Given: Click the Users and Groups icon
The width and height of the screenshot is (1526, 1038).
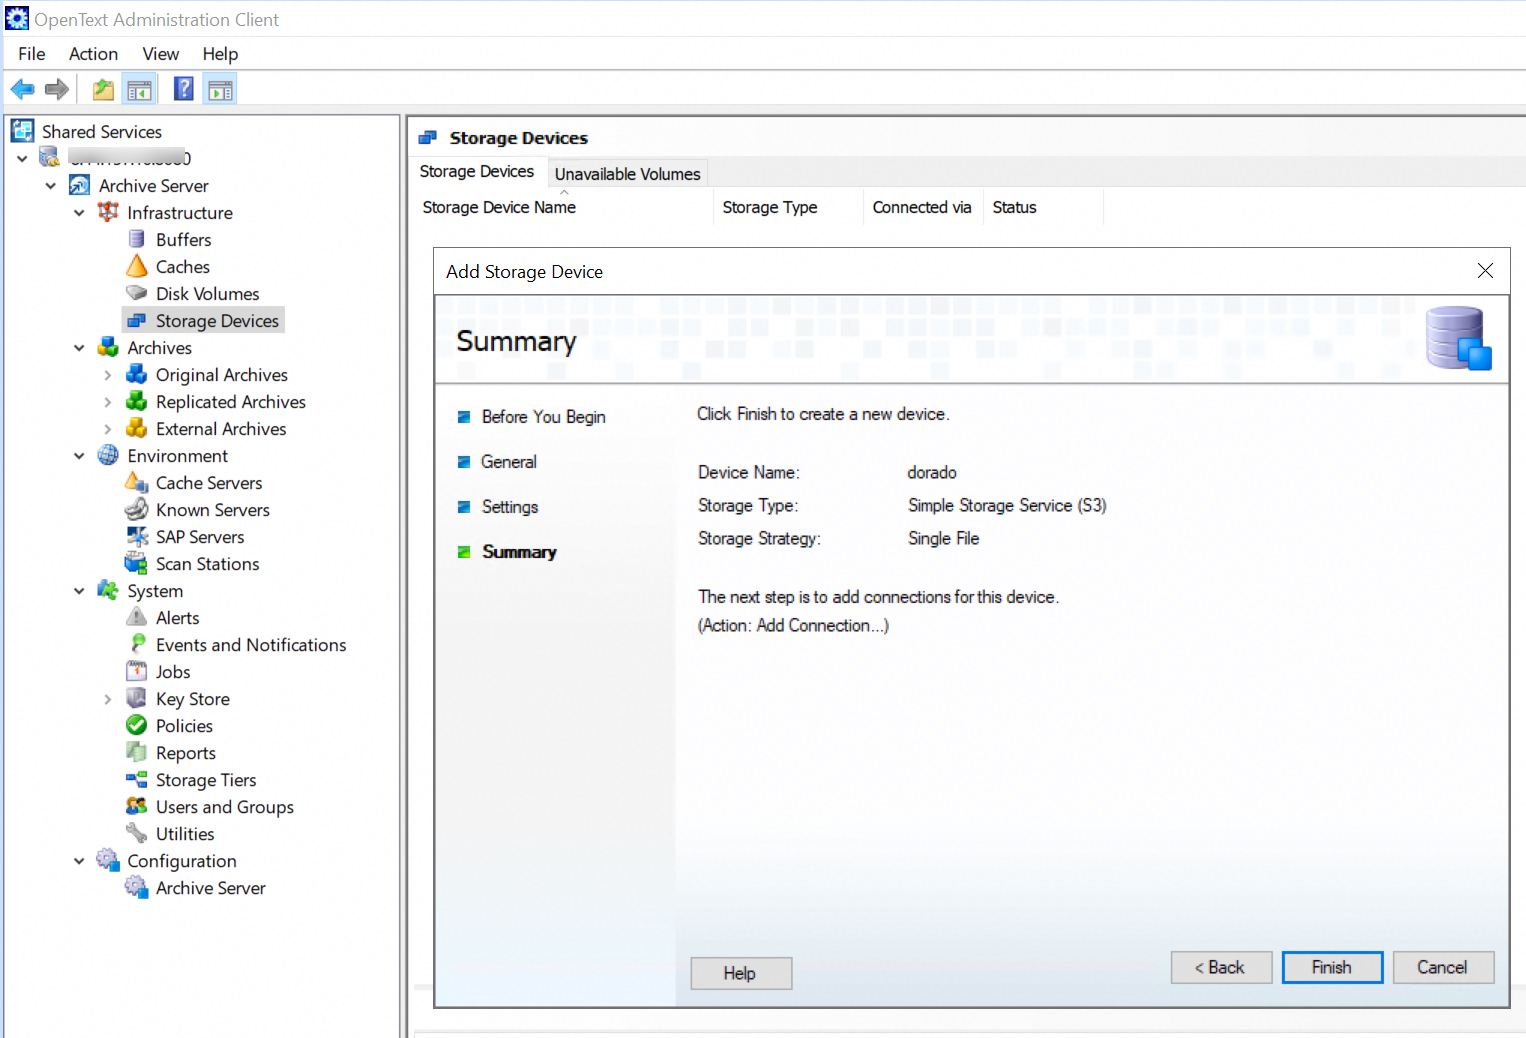Looking at the screenshot, I should click(137, 806).
